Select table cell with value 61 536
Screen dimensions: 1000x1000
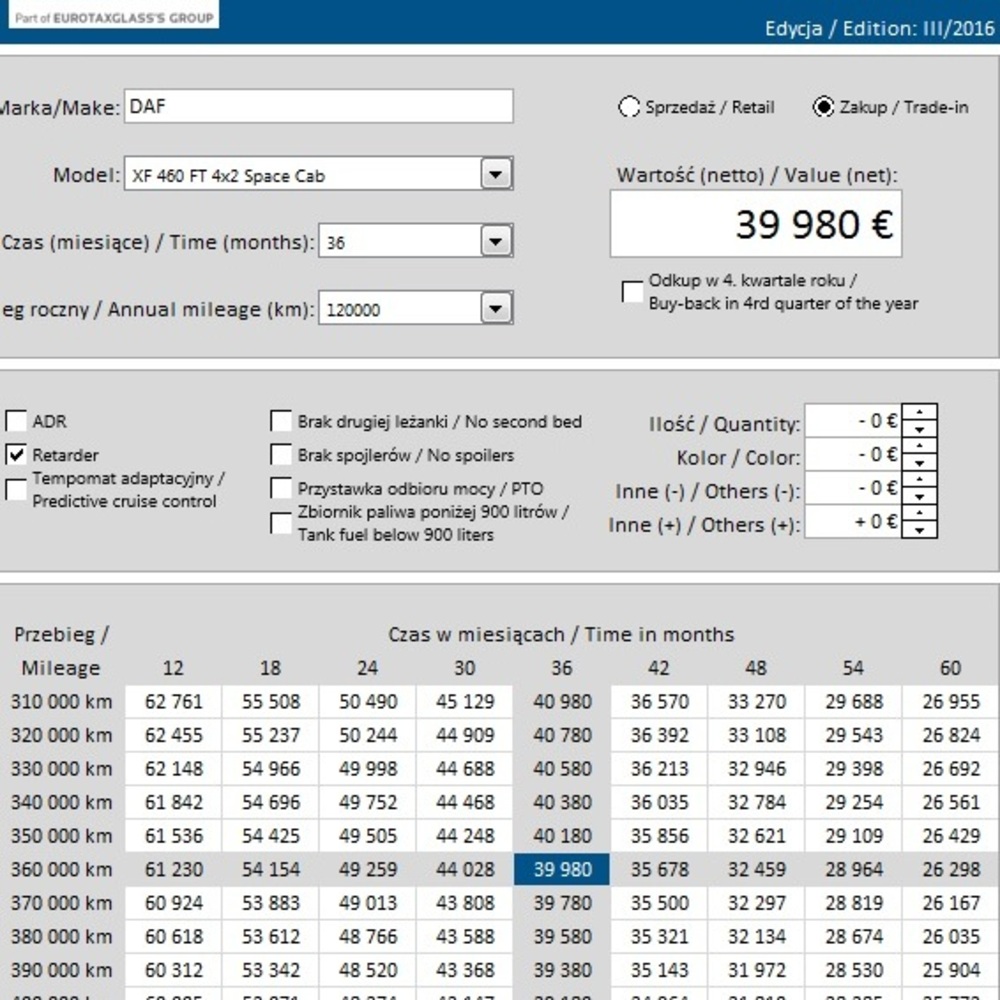tap(173, 835)
